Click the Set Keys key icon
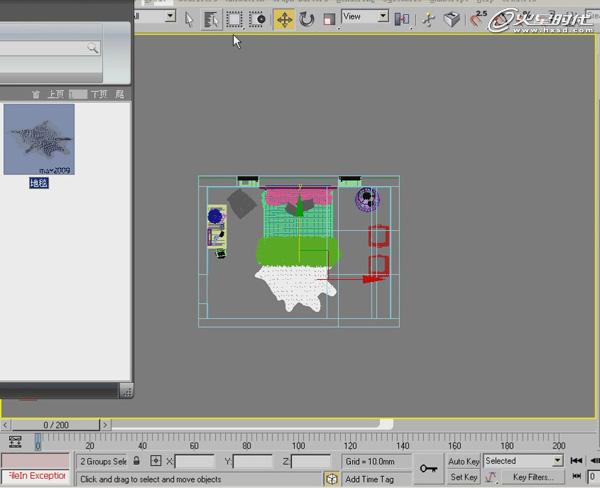The image size is (600, 488). [428, 468]
